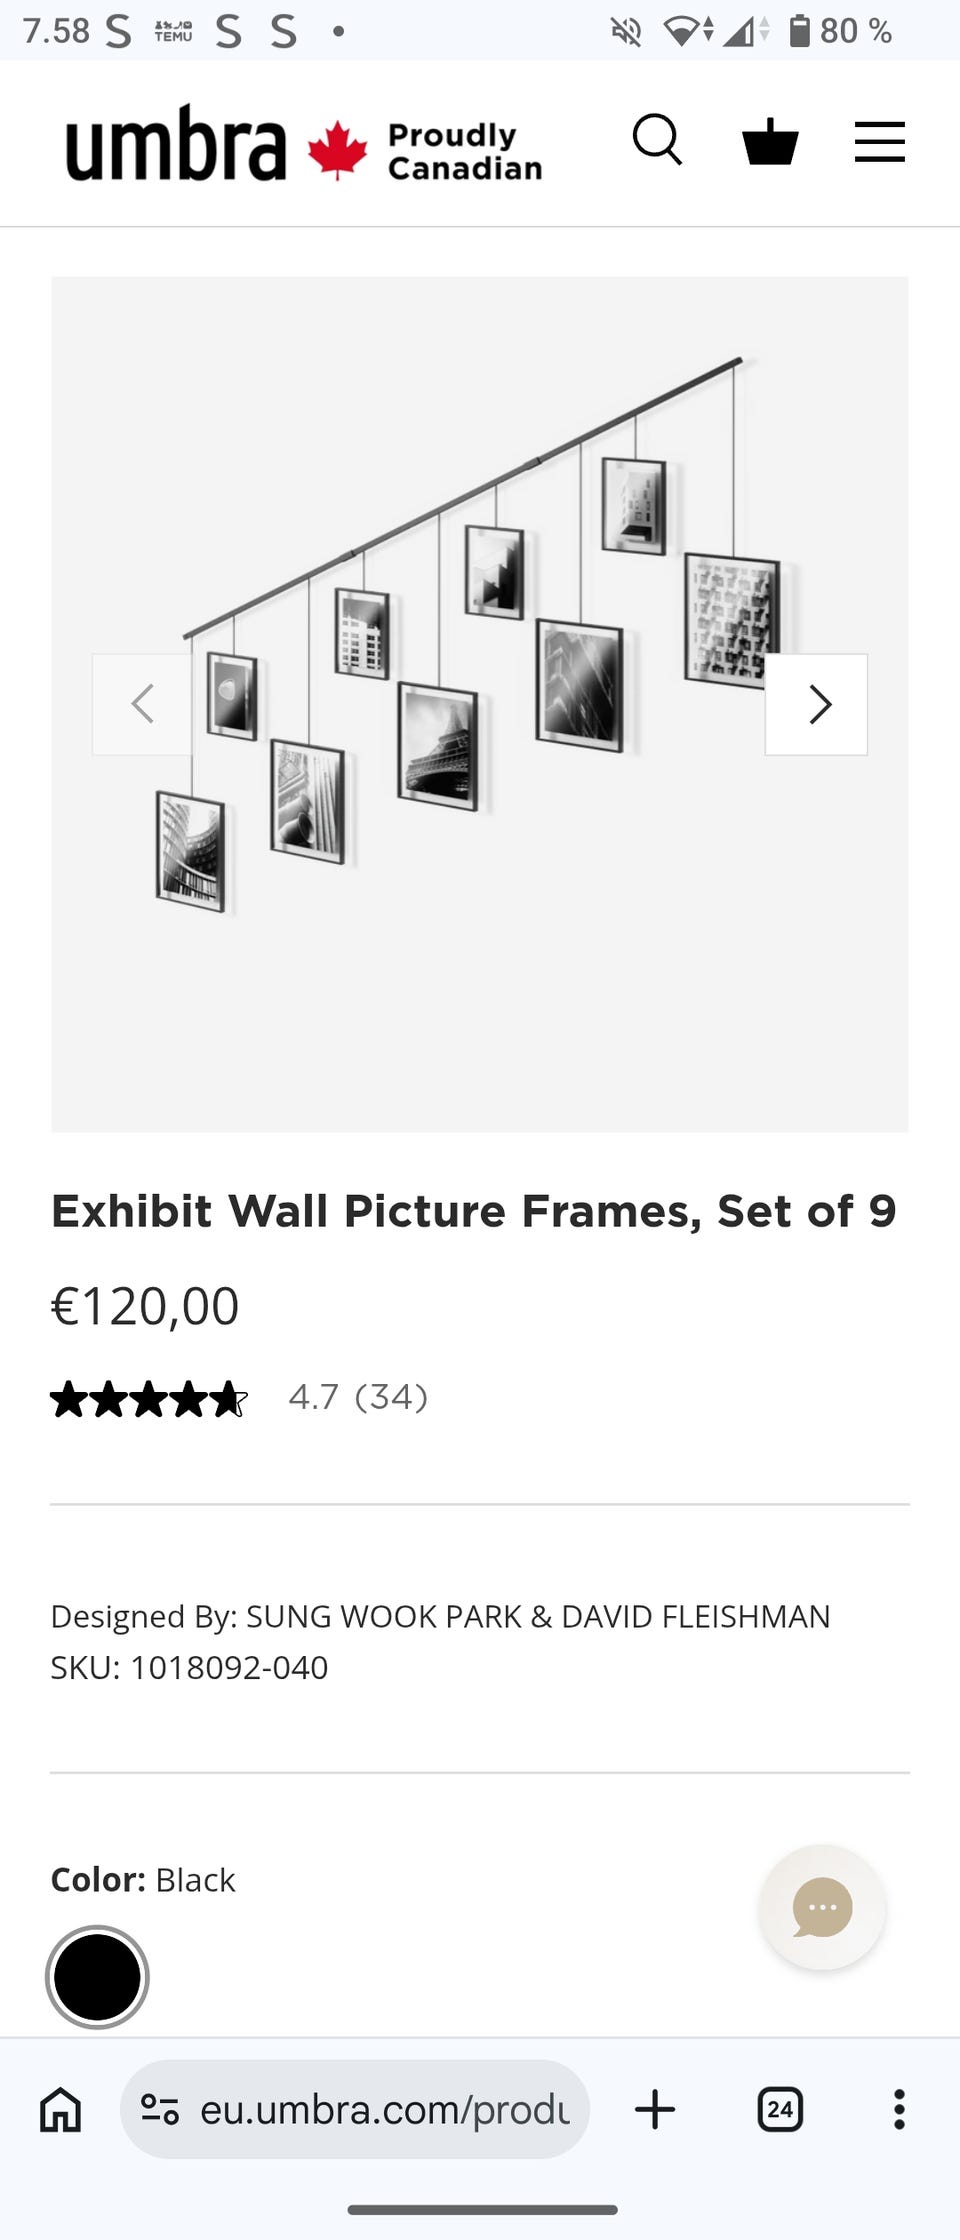Tap the Exhibit Wall Picture Frames title

(x=473, y=1211)
